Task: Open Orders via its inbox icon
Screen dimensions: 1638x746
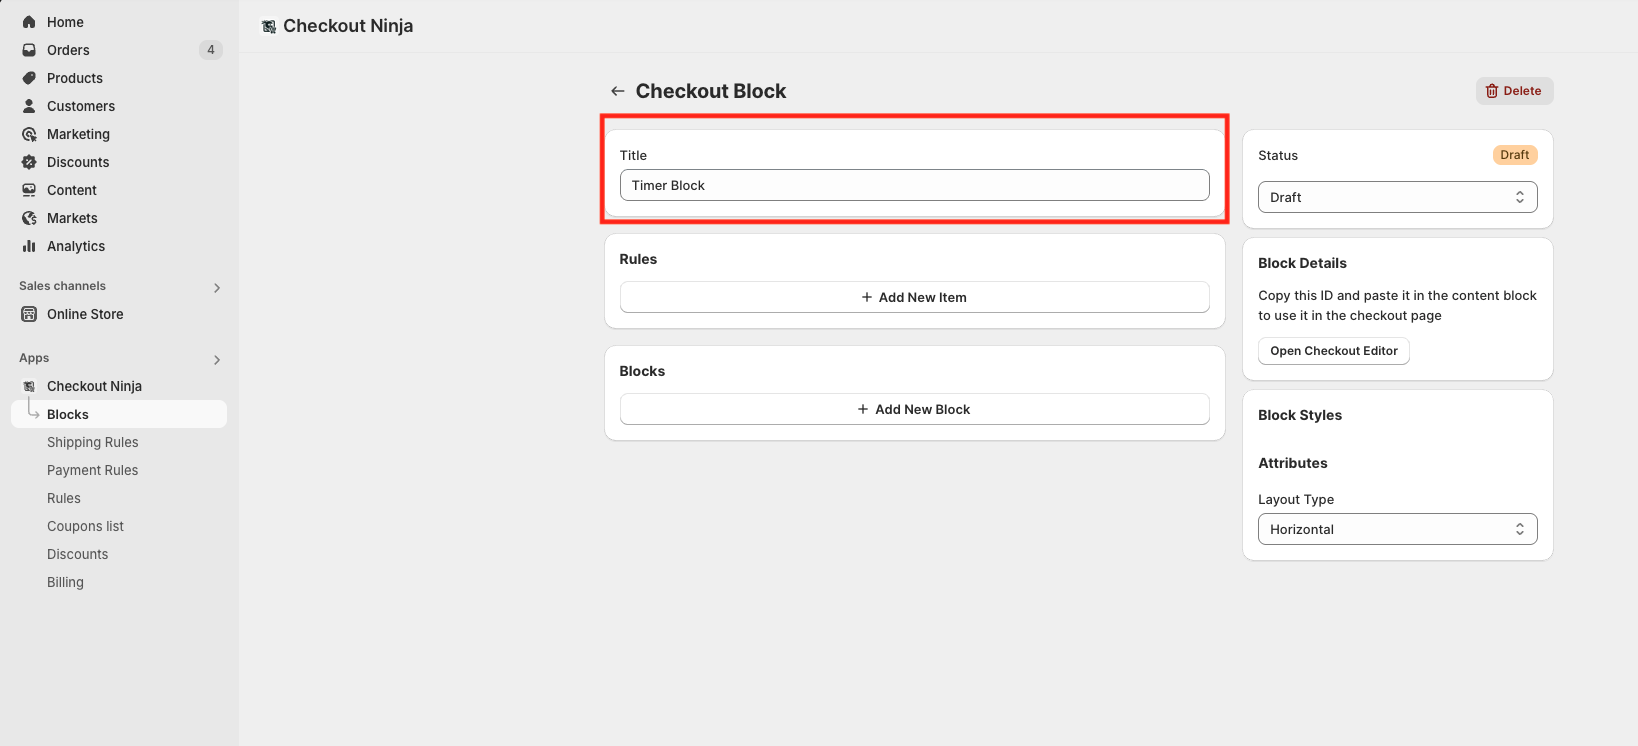Action: click(29, 50)
